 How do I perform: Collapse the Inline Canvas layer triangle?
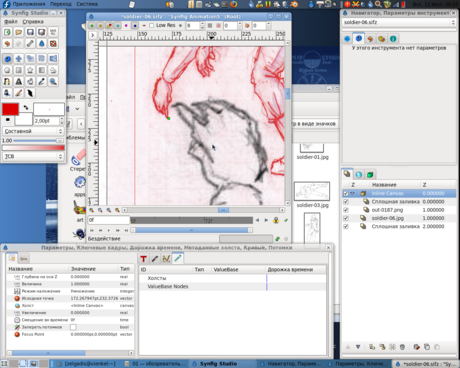click(353, 193)
